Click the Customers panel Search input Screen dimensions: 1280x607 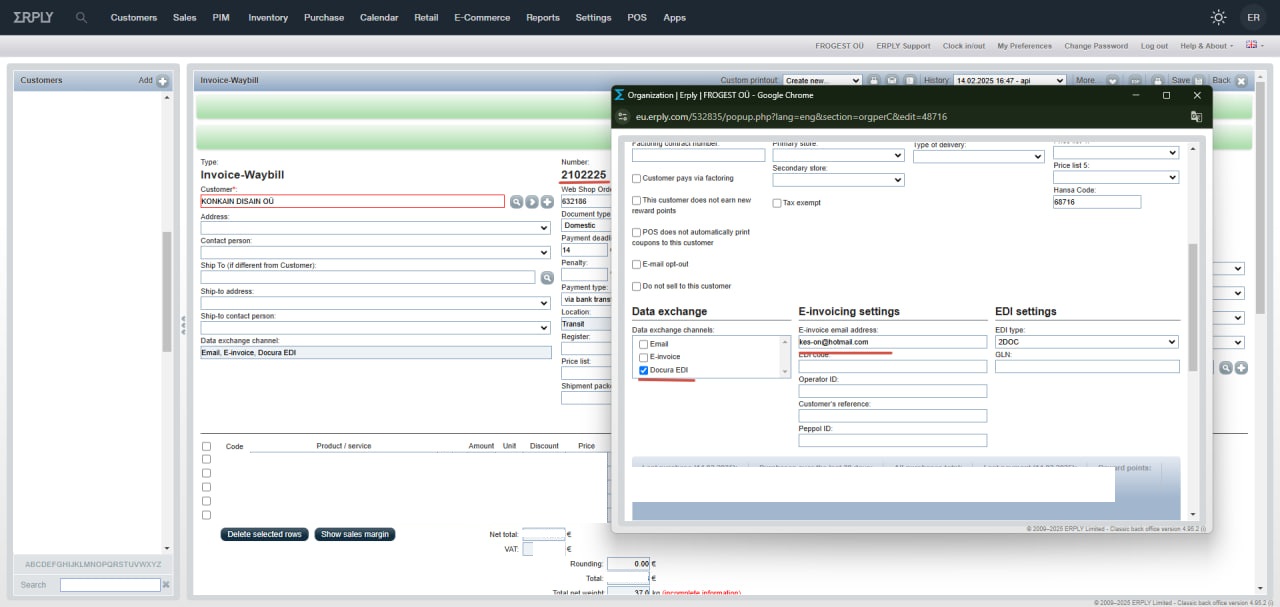click(x=110, y=585)
